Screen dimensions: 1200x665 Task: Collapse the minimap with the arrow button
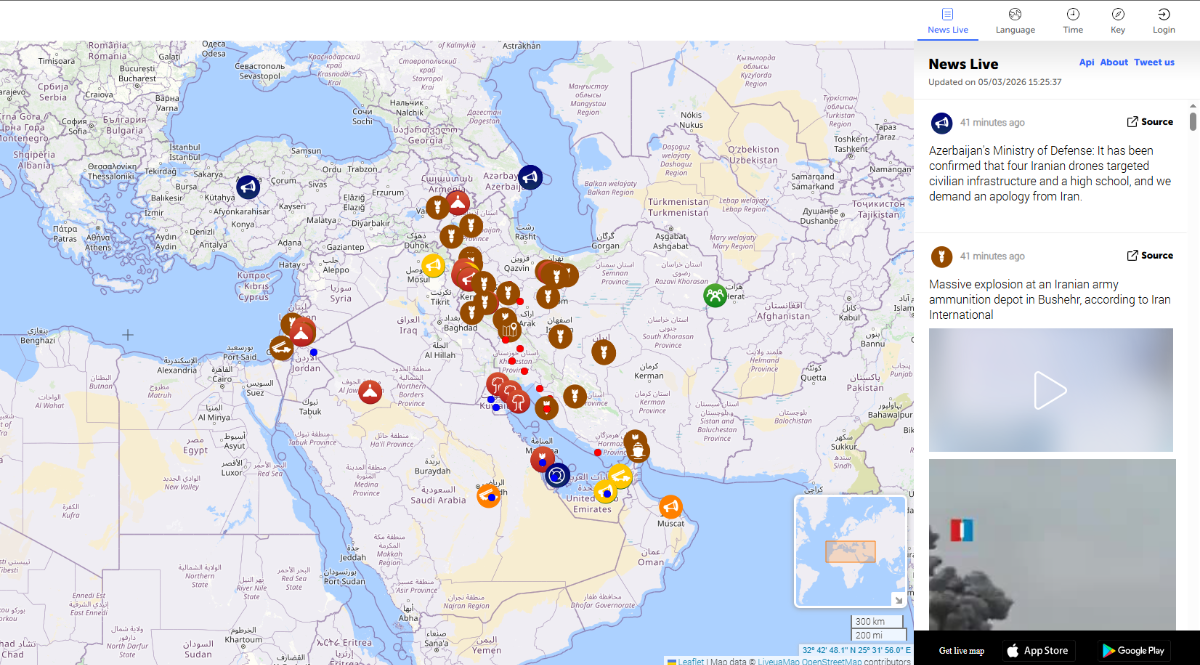coord(897,599)
